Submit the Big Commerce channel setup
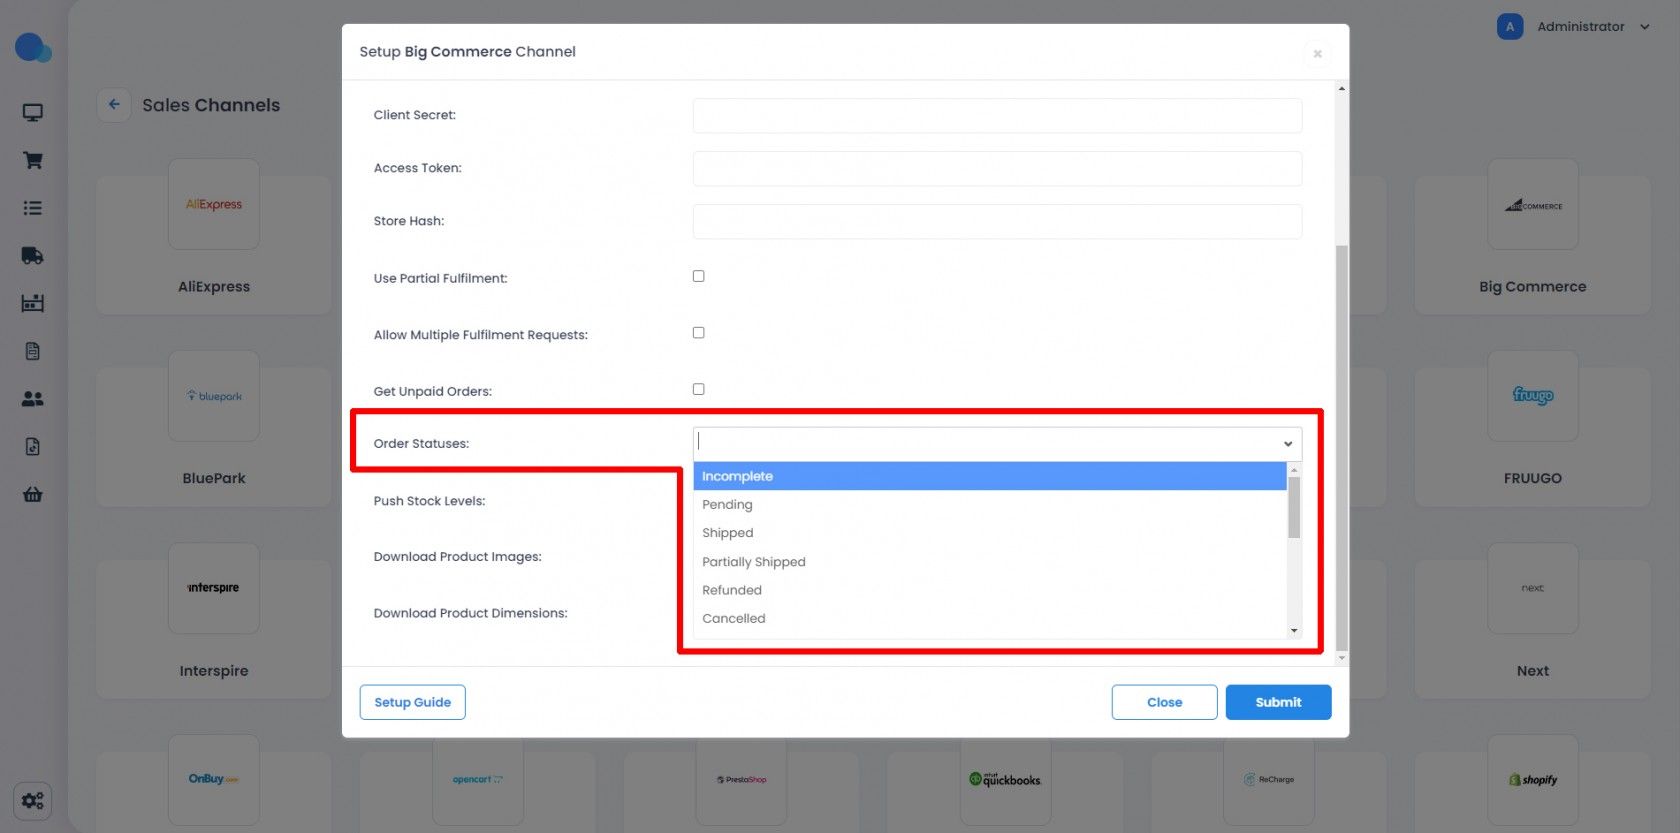 [x=1278, y=702]
